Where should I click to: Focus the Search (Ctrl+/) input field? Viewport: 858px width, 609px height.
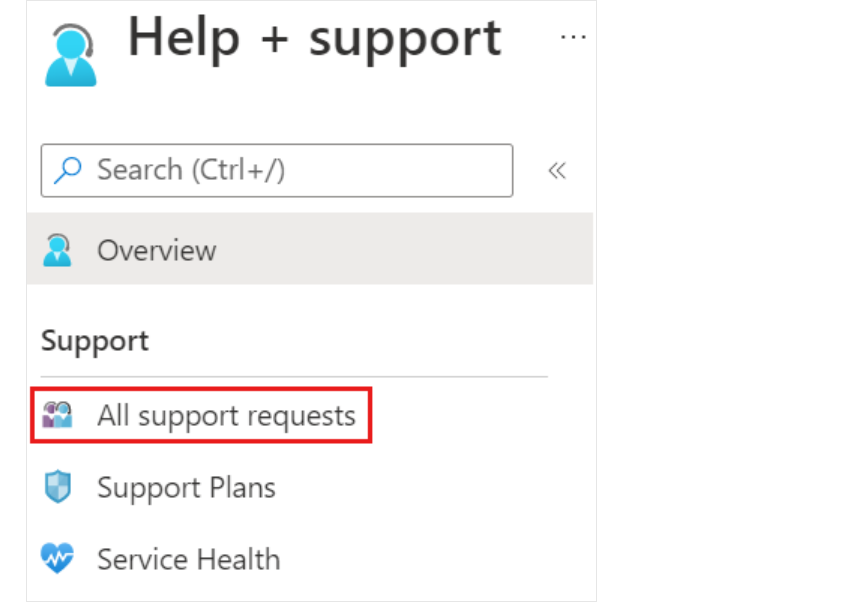pos(277,170)
